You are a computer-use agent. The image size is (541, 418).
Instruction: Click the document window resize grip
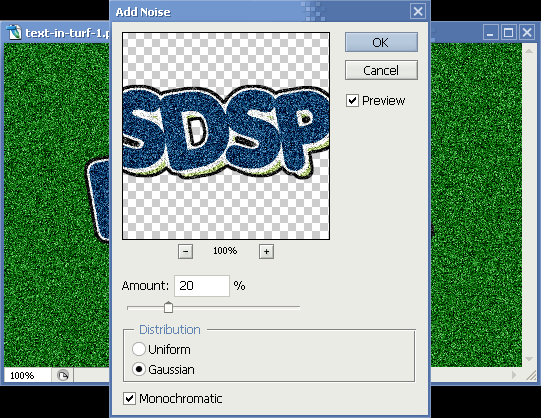pos(531,376)
